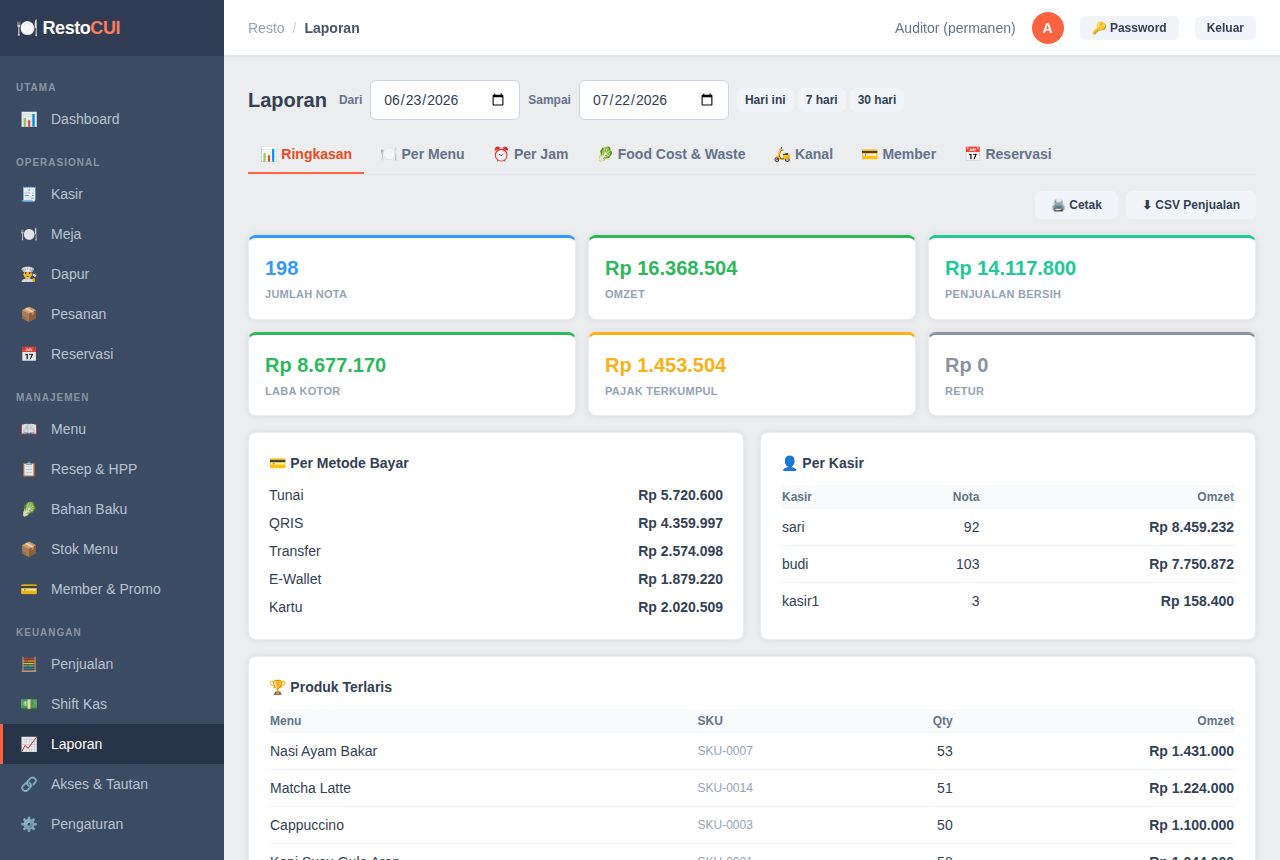This screenshot has height=860, width=1280.
Task: Click the Kasir receipt icon
Action: pyautogui.click(x=29, y=194)
